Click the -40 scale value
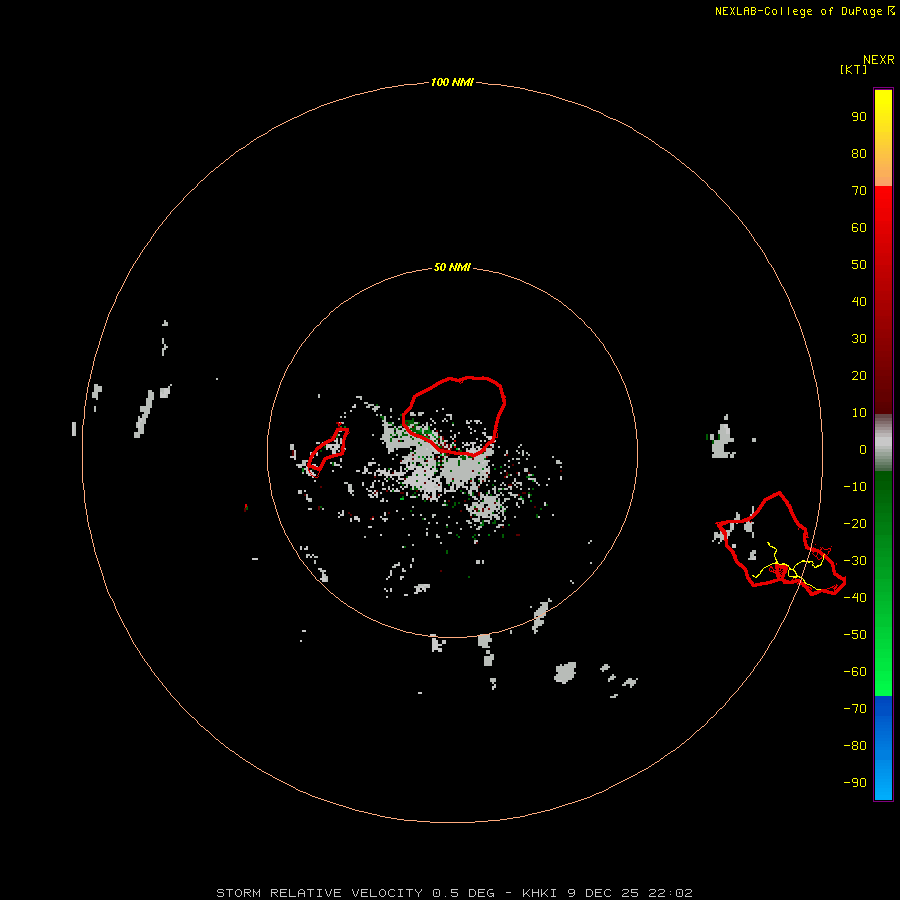The height and width of the screenshot is (900, 900). coord(855,598)
